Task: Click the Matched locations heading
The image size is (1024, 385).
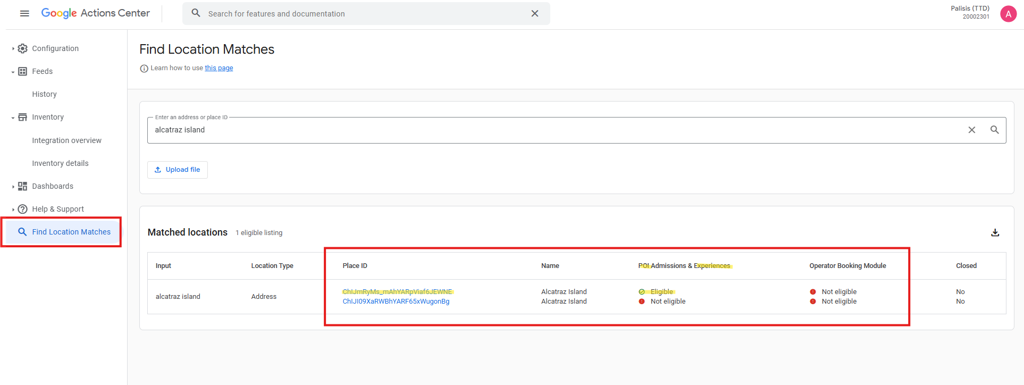Action: tap(187, 232)
